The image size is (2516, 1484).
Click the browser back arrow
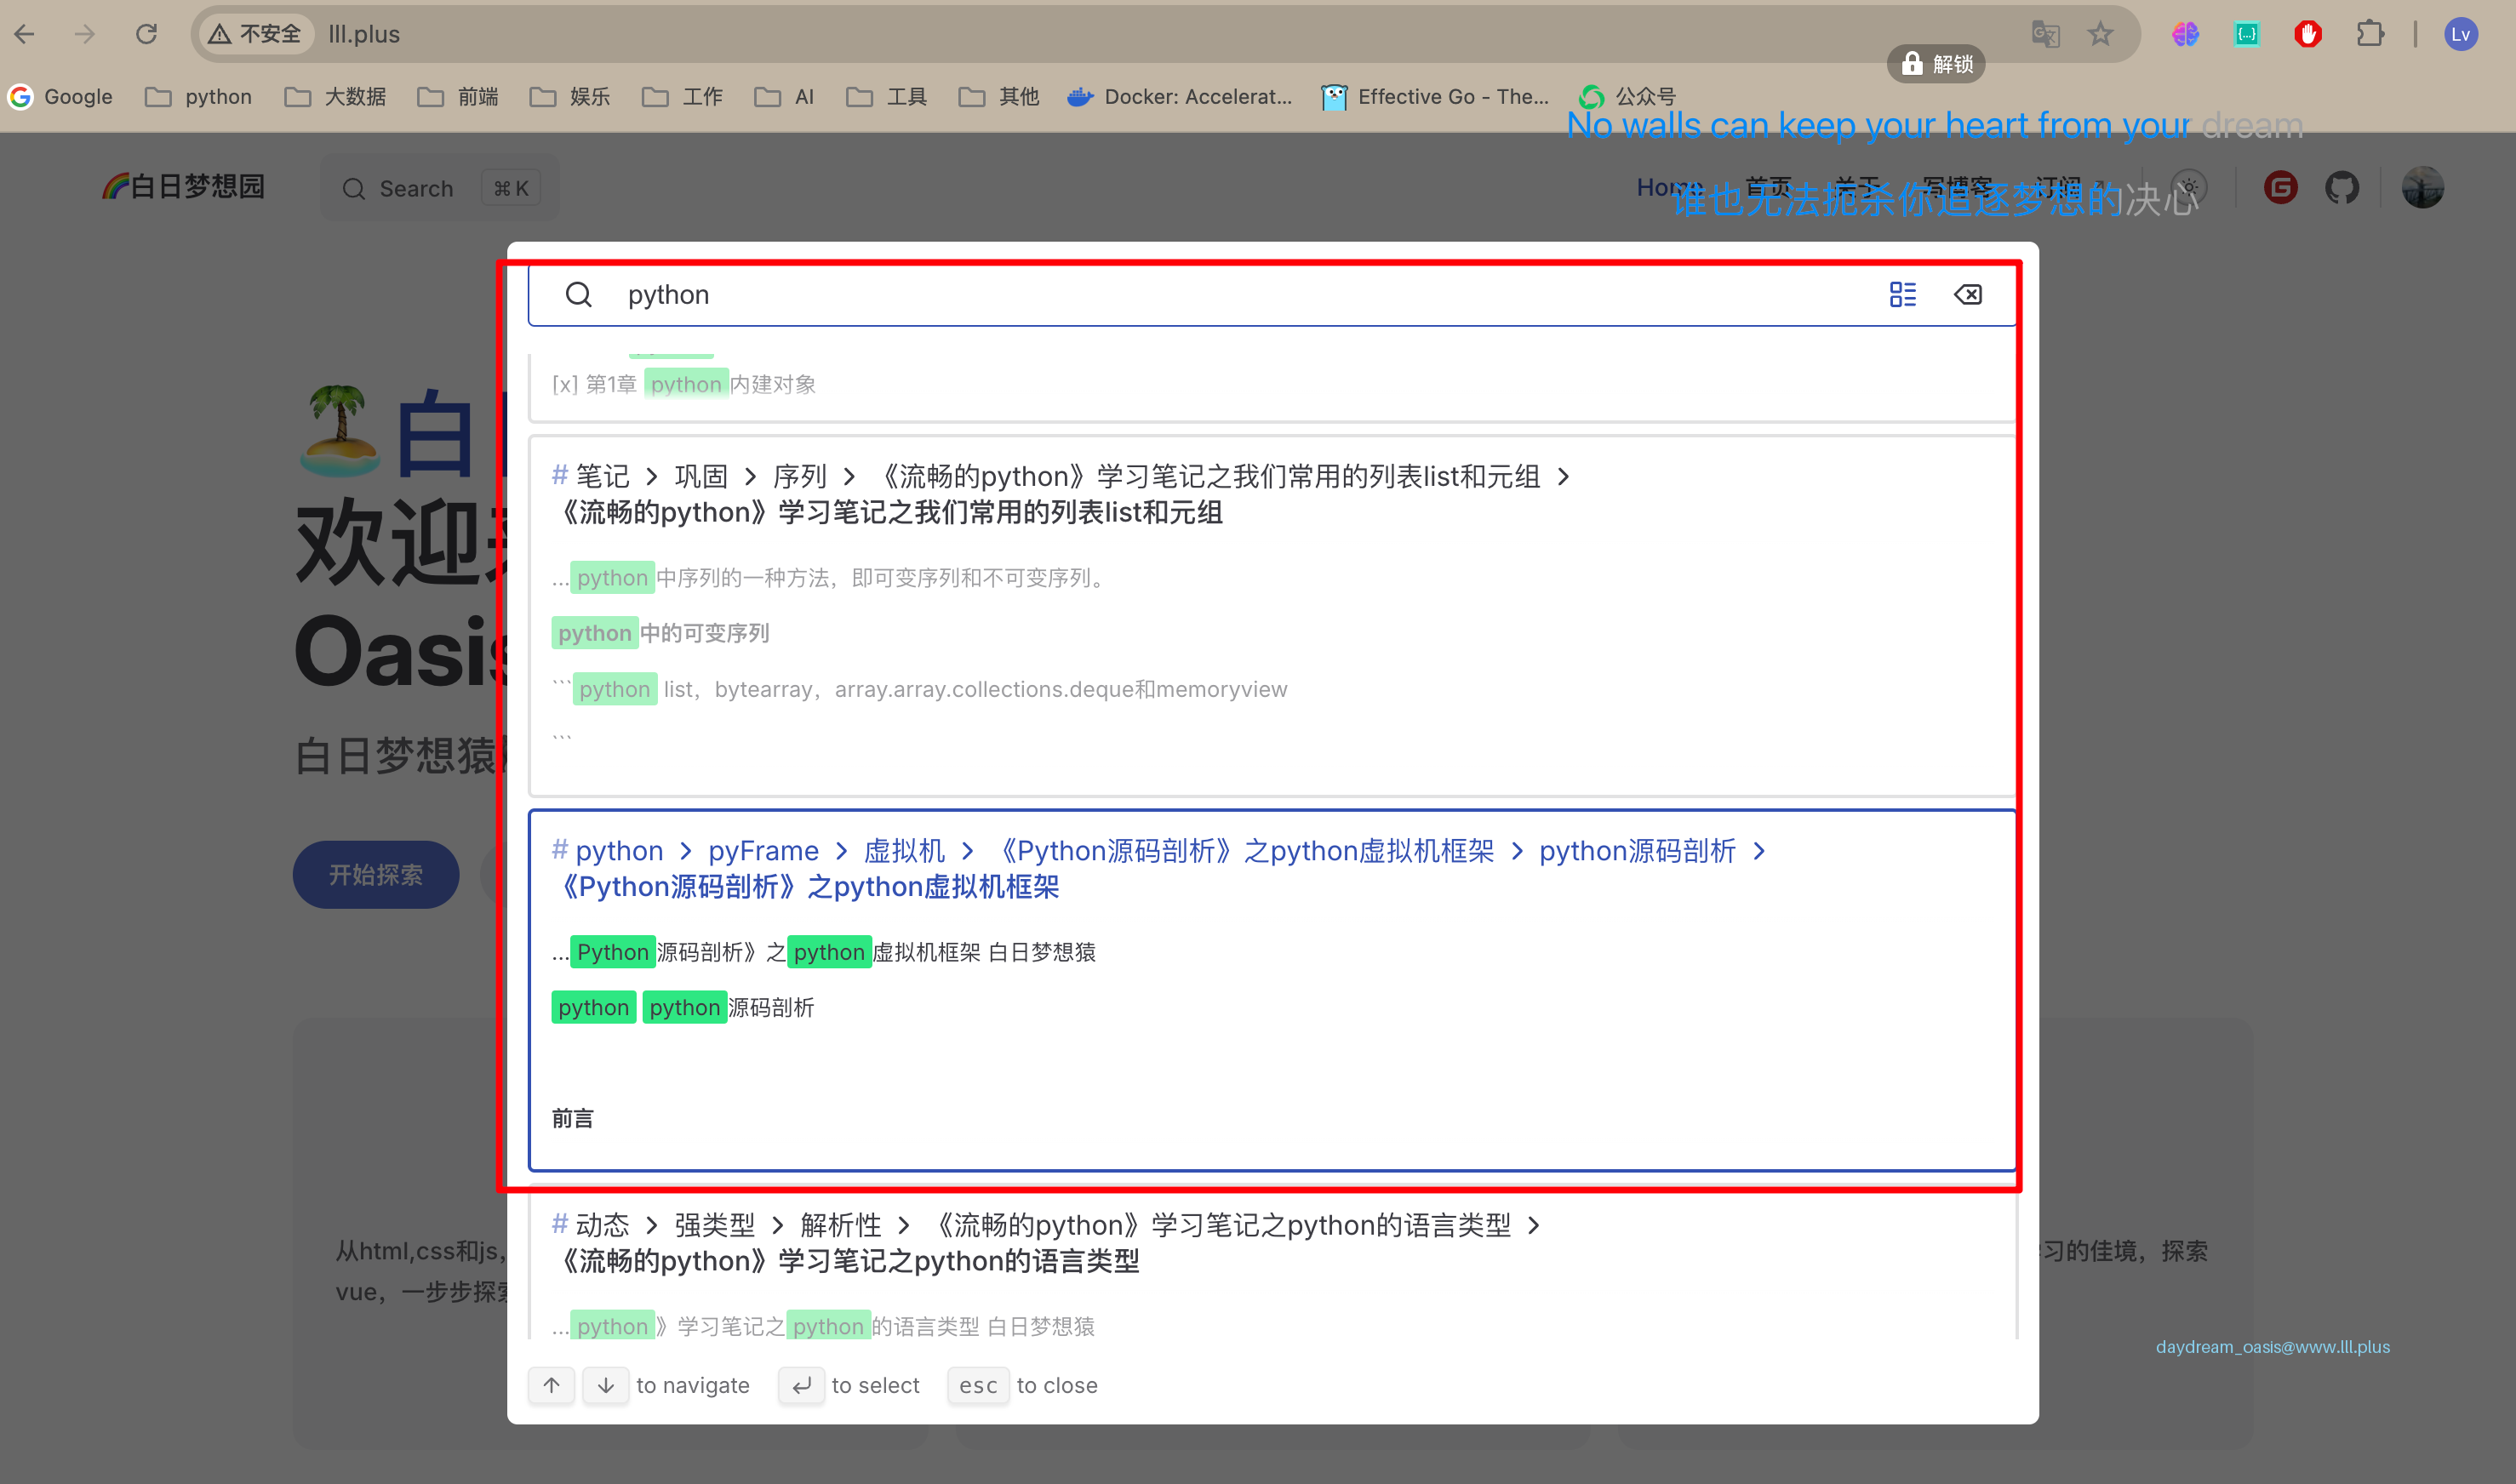click(25, 34)
